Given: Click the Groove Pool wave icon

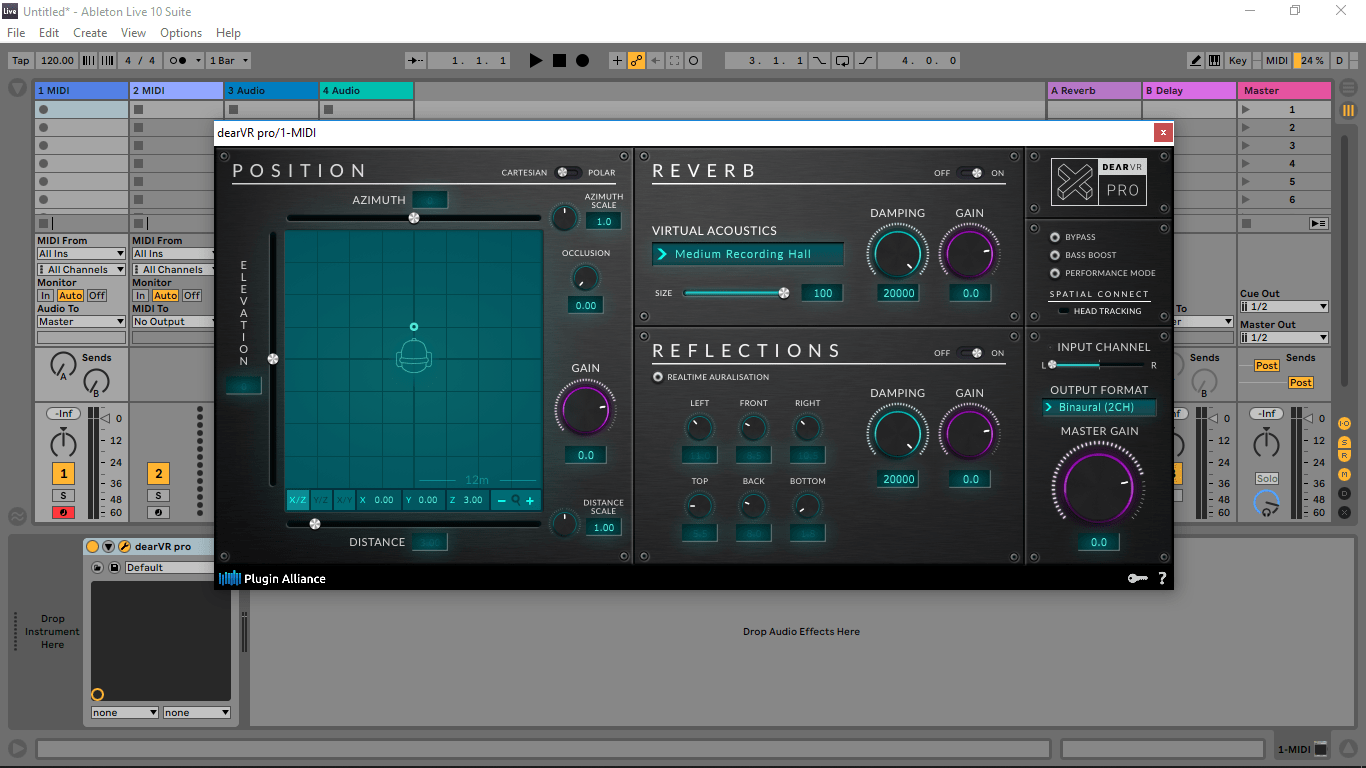Looking at the screenshot, I should [x=18, y=516].
